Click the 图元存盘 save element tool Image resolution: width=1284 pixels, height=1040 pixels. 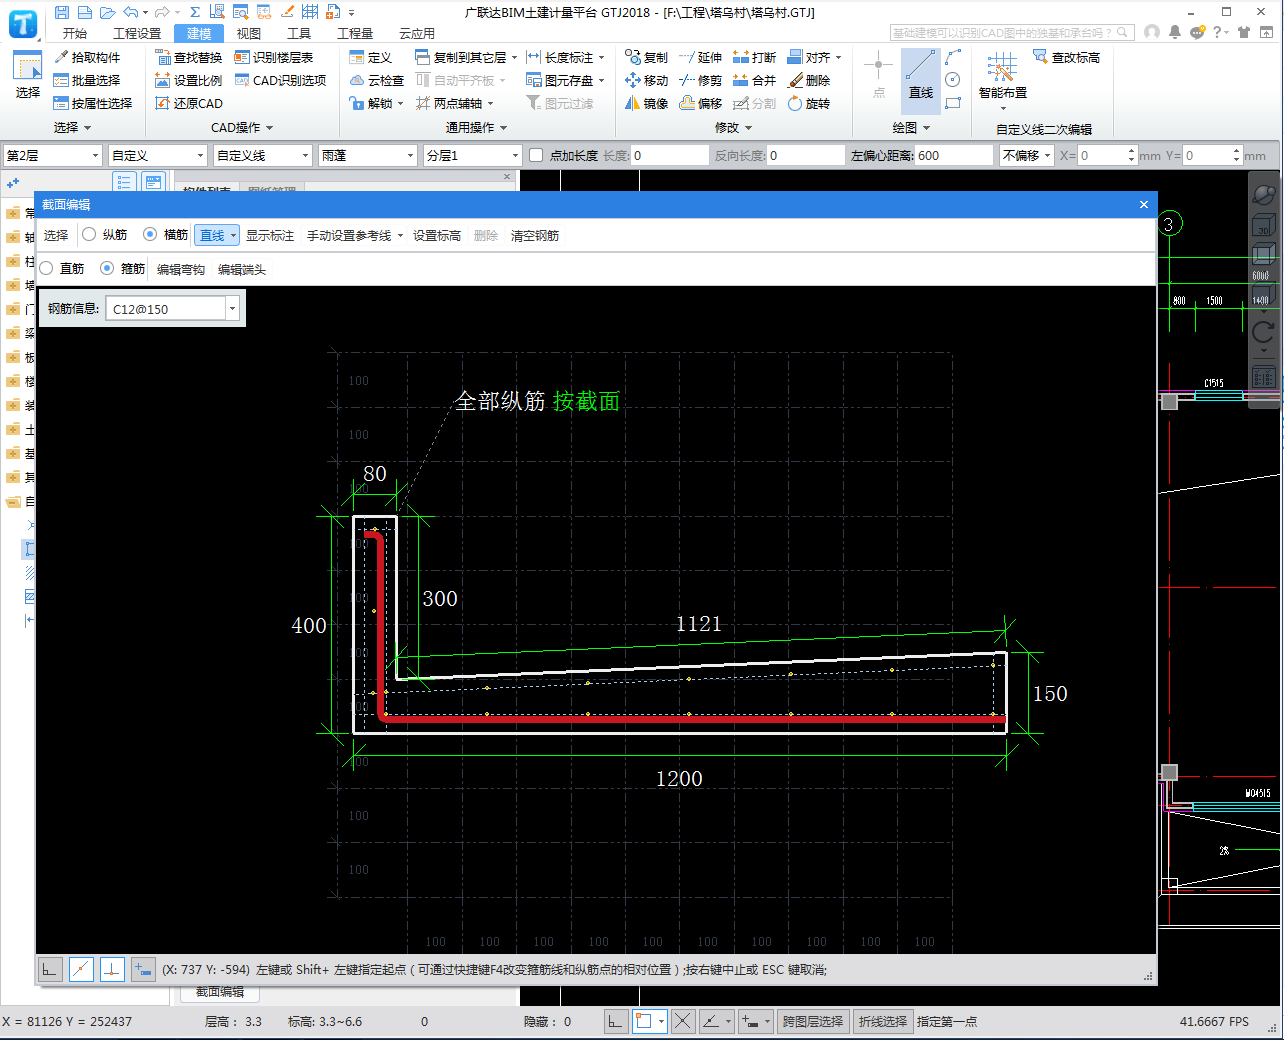click(566, 80)
